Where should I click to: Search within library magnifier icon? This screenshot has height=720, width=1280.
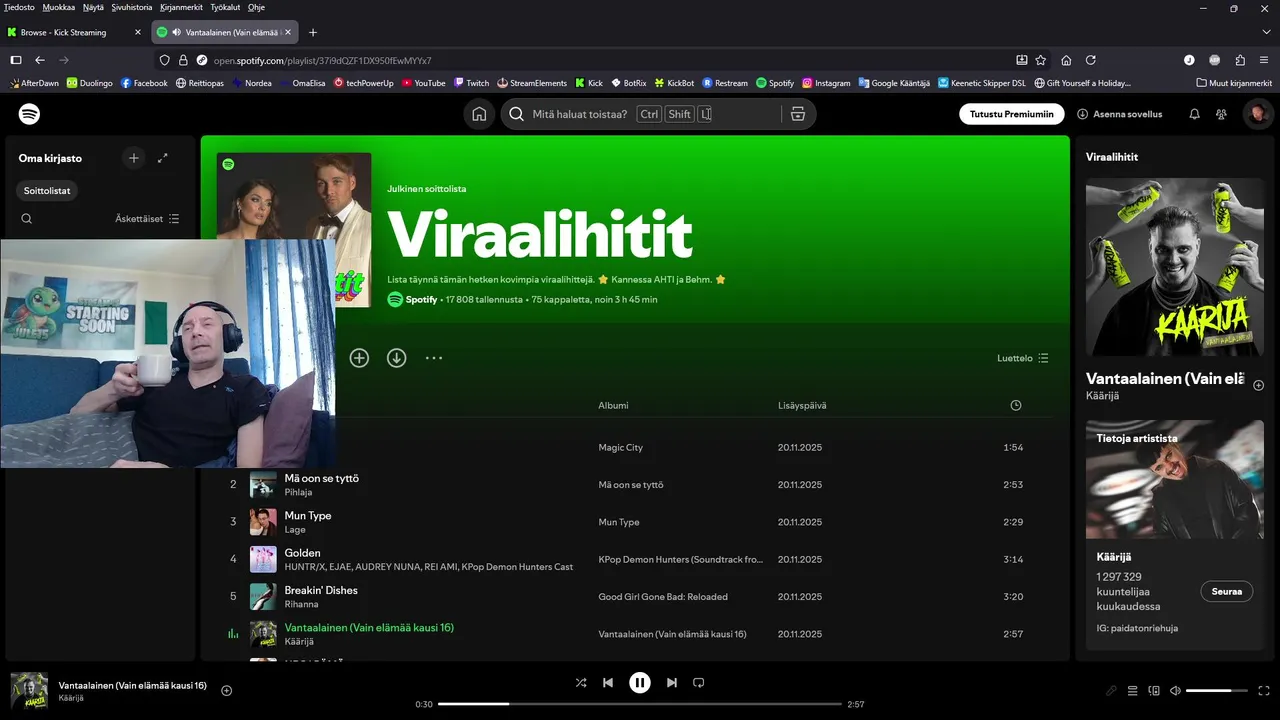pyautogui.click(x=27, y=219)
